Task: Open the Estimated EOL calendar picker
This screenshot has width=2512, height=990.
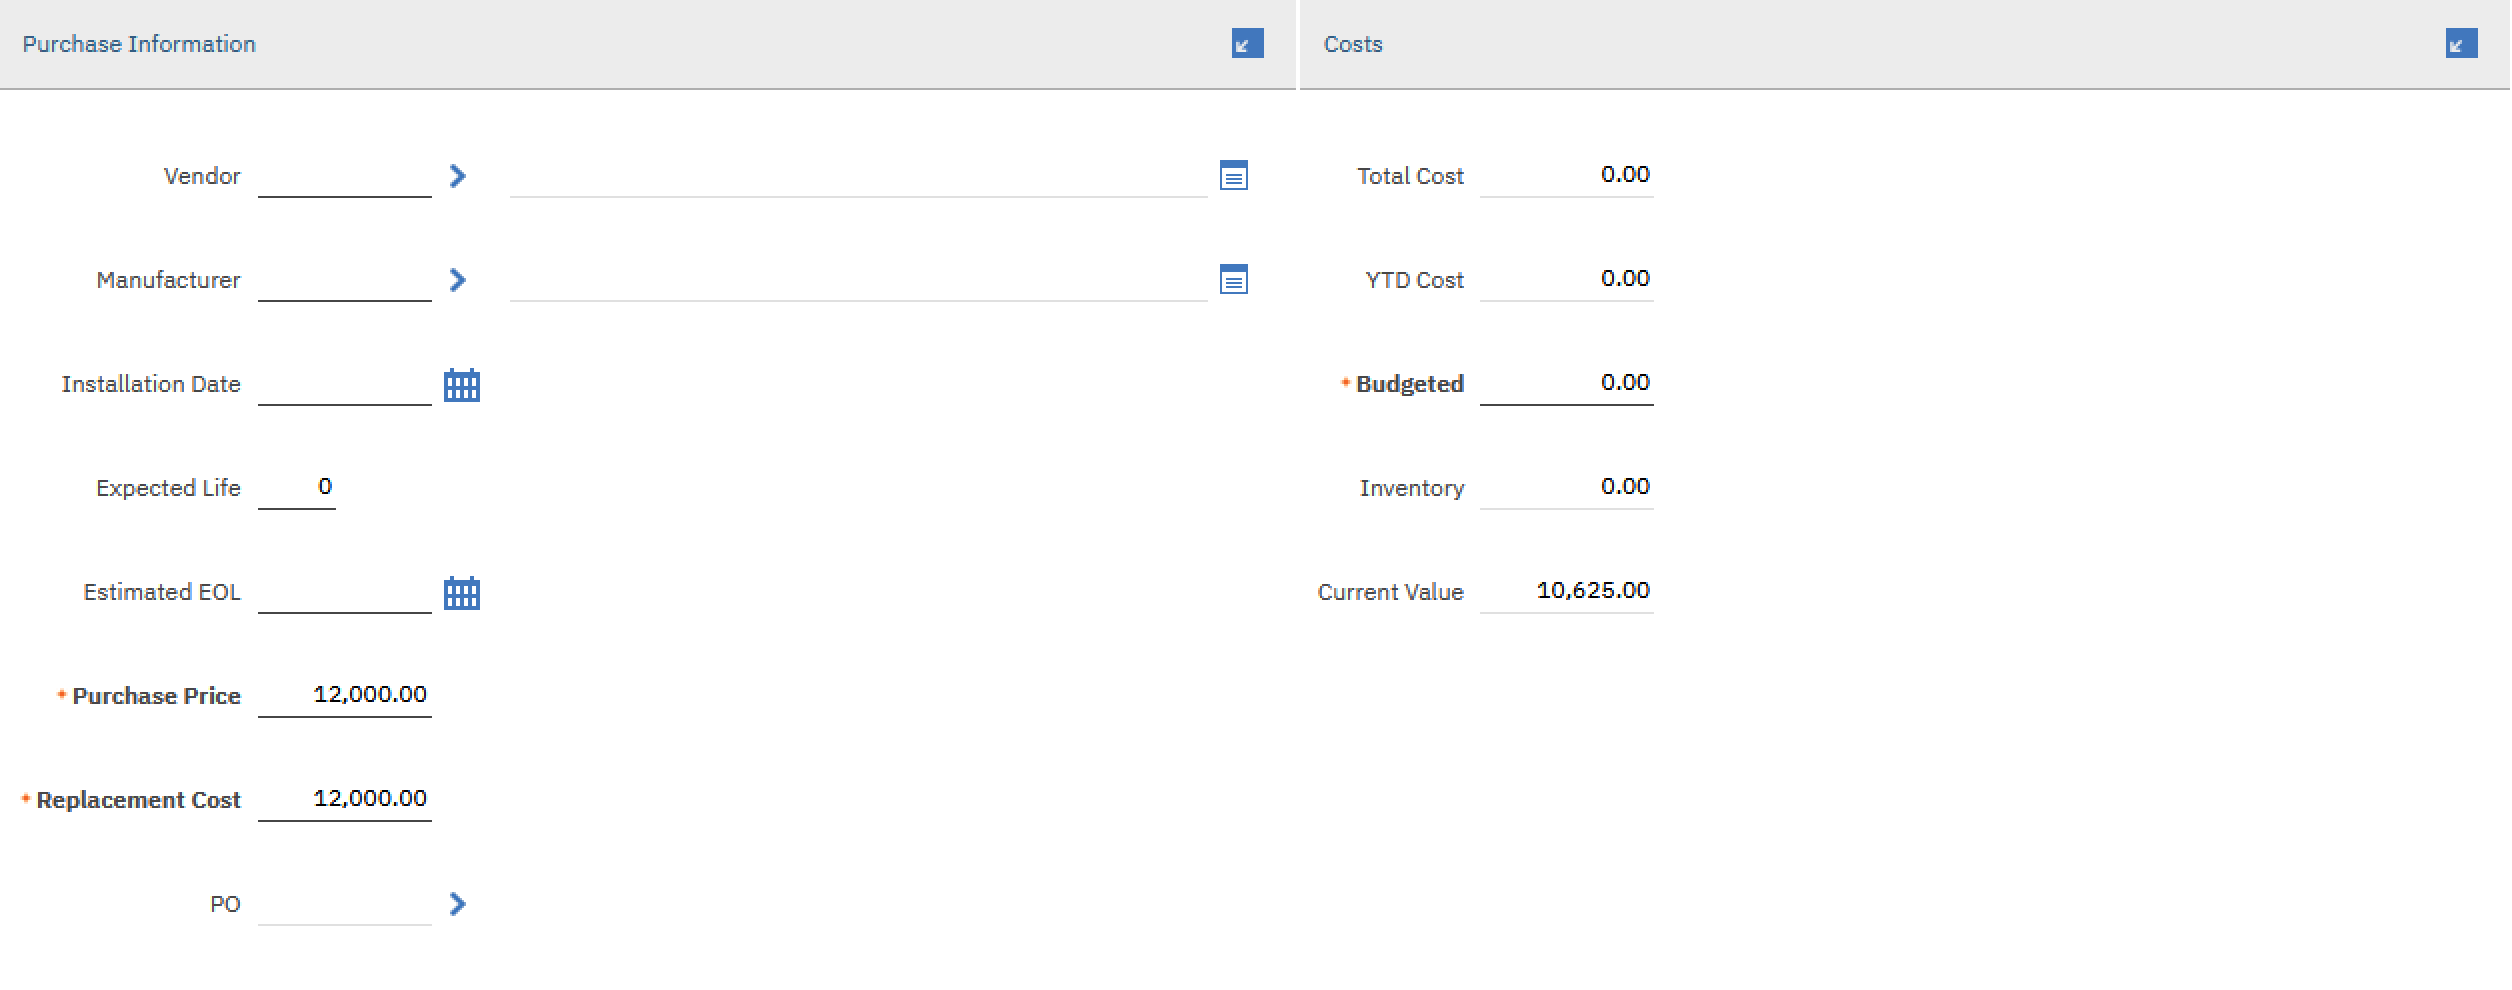Action: 464,593
